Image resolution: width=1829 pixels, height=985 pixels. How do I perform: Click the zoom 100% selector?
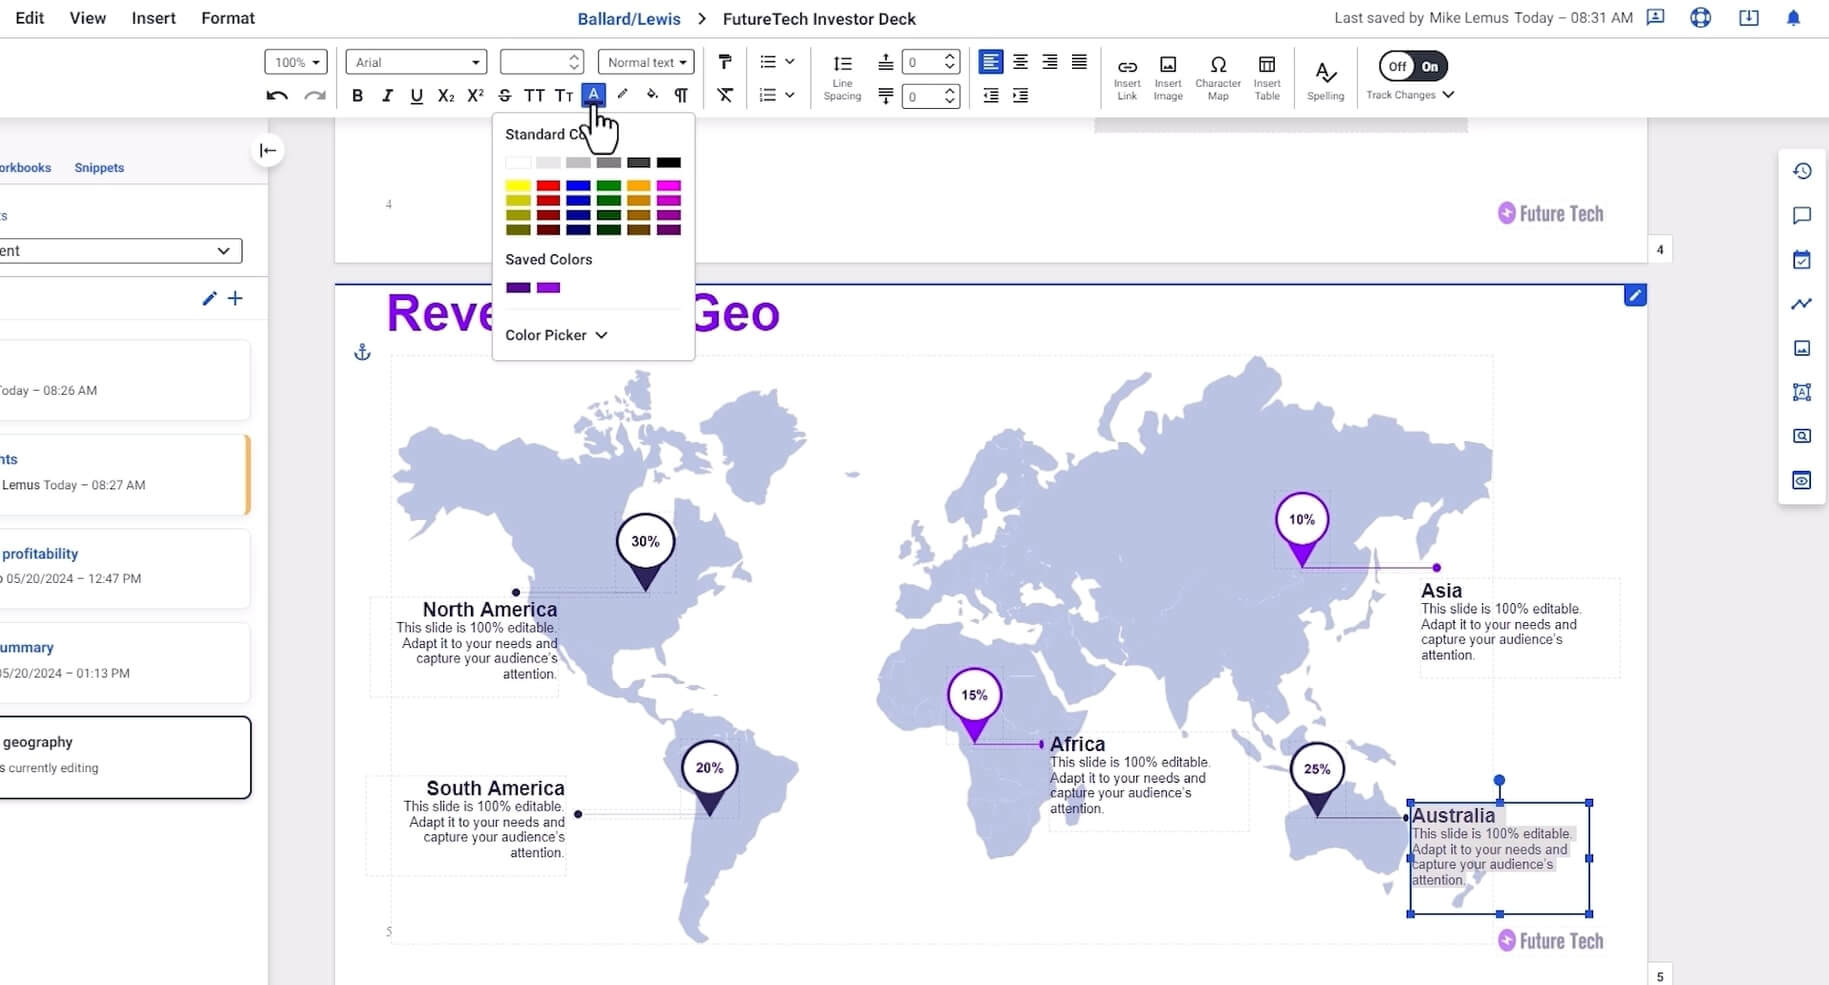coord(296,62)
